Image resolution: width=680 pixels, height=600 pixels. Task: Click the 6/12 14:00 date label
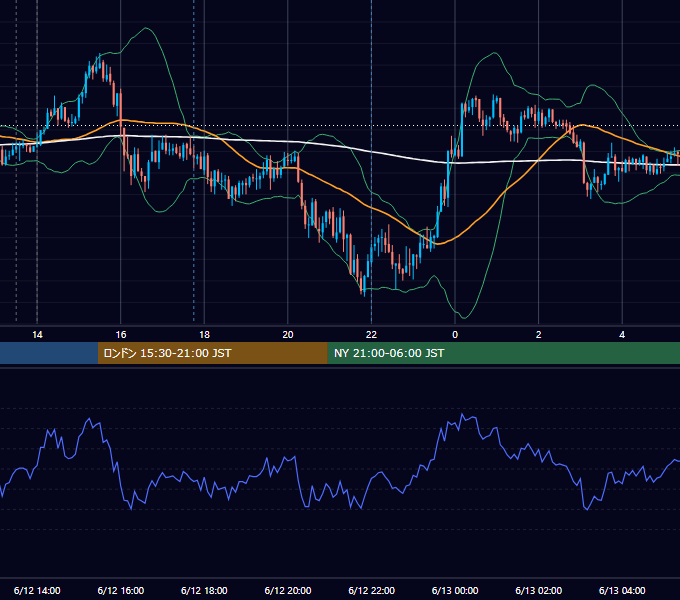(37, 590)
